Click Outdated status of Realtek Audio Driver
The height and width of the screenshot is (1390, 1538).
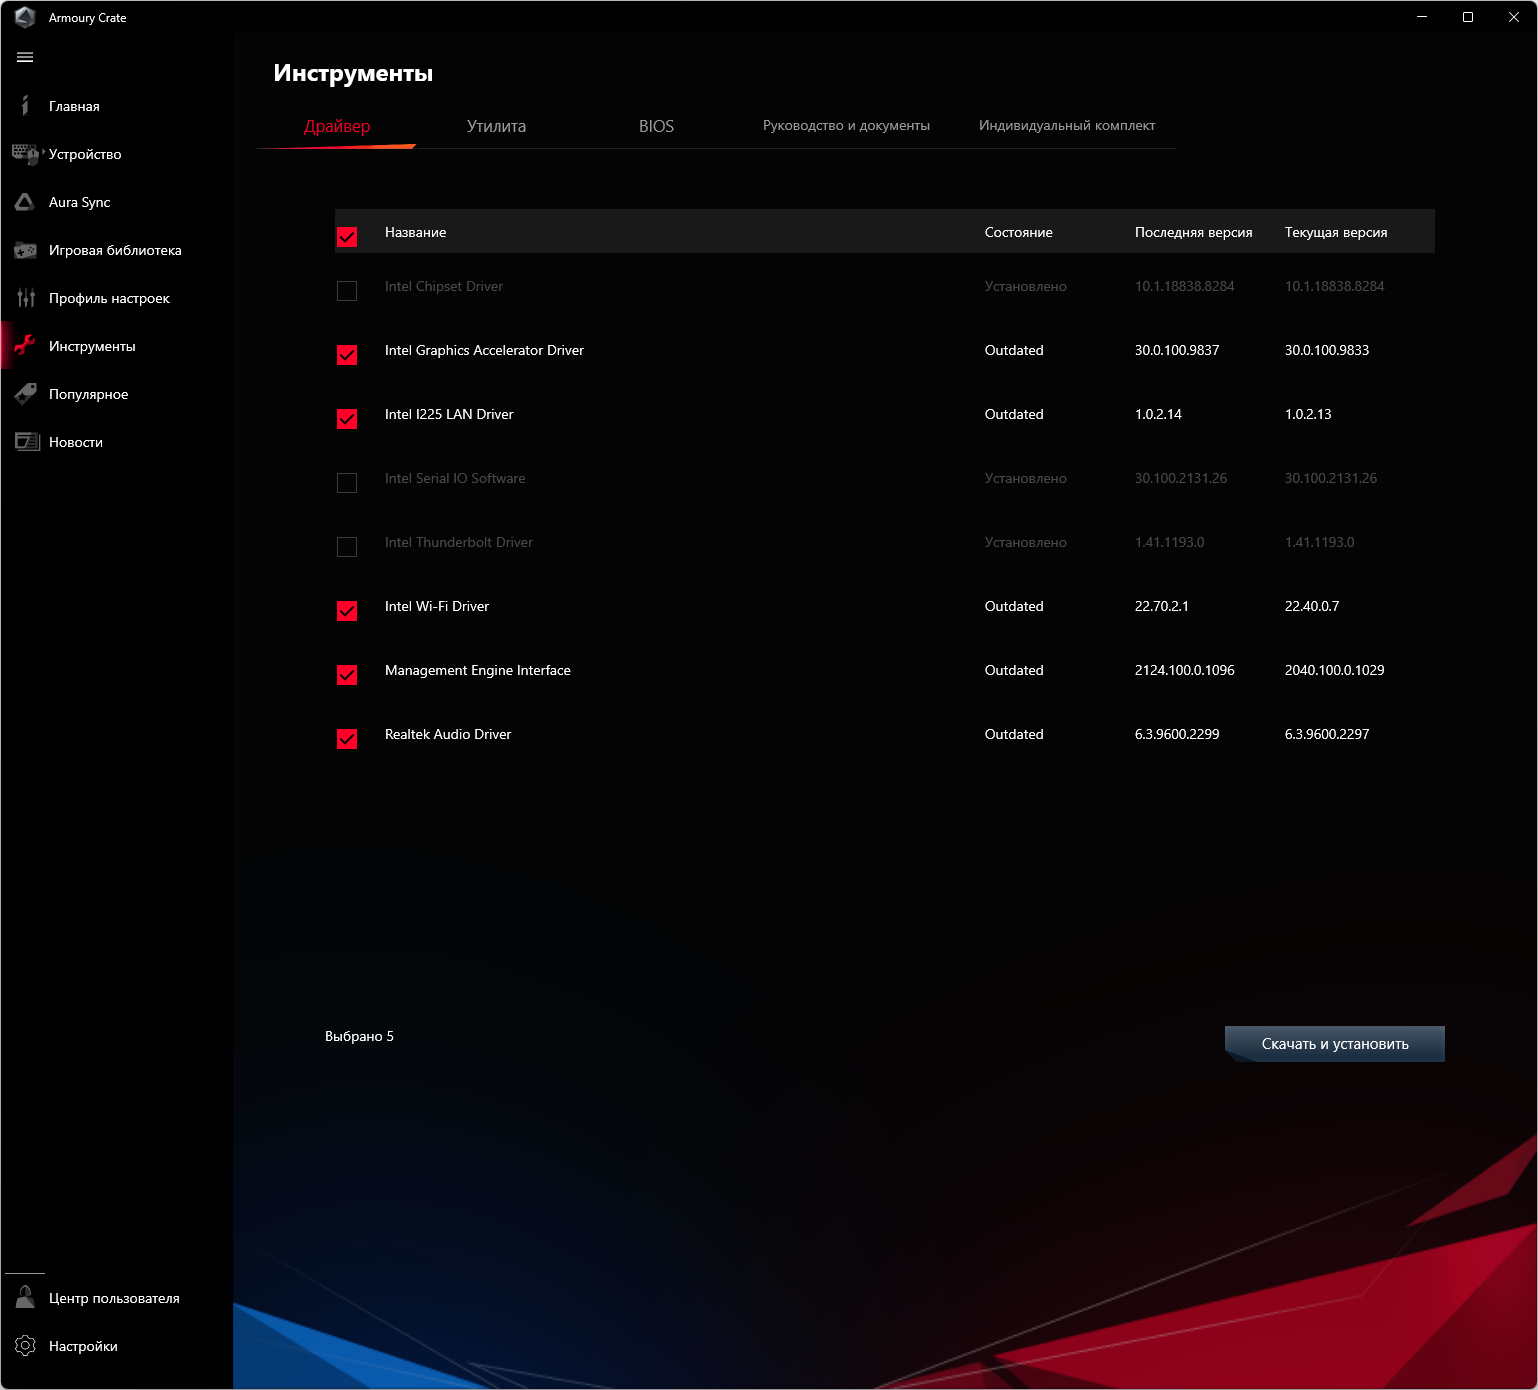click(x=1014, y=734)
